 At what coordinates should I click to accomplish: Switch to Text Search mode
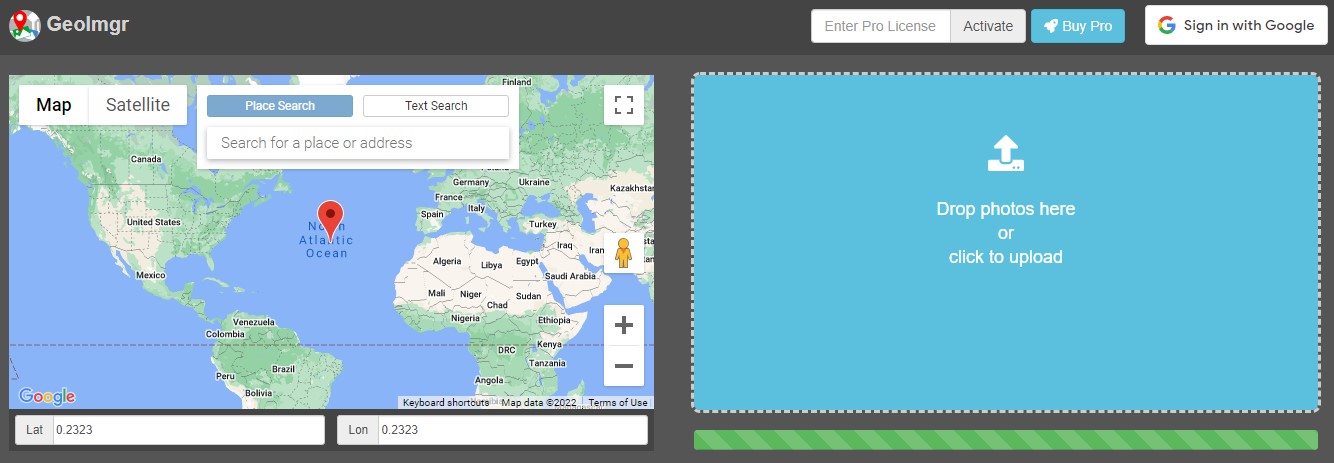[x=436, y=106]
